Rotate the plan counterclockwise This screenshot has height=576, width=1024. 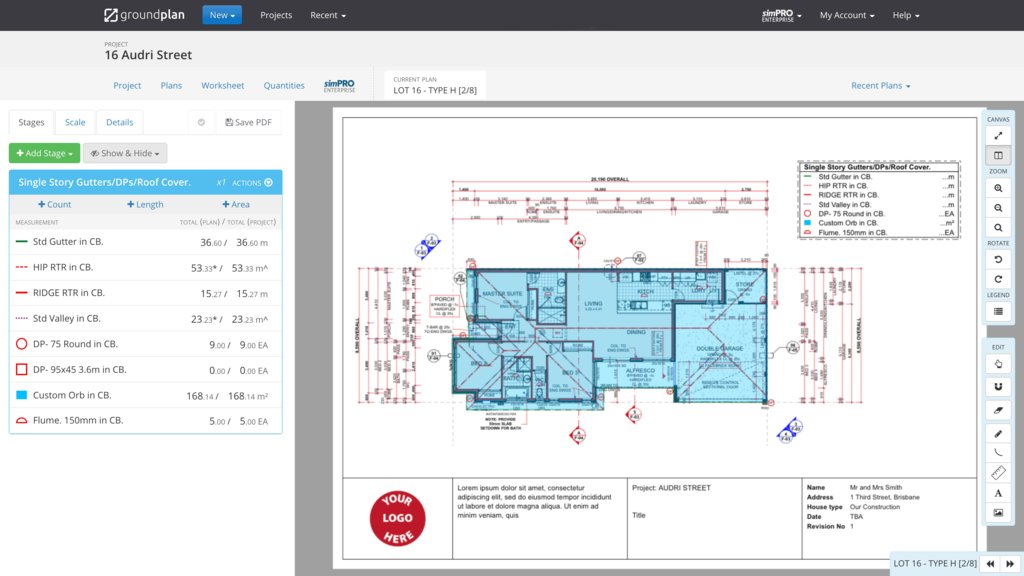pos(997,258)
